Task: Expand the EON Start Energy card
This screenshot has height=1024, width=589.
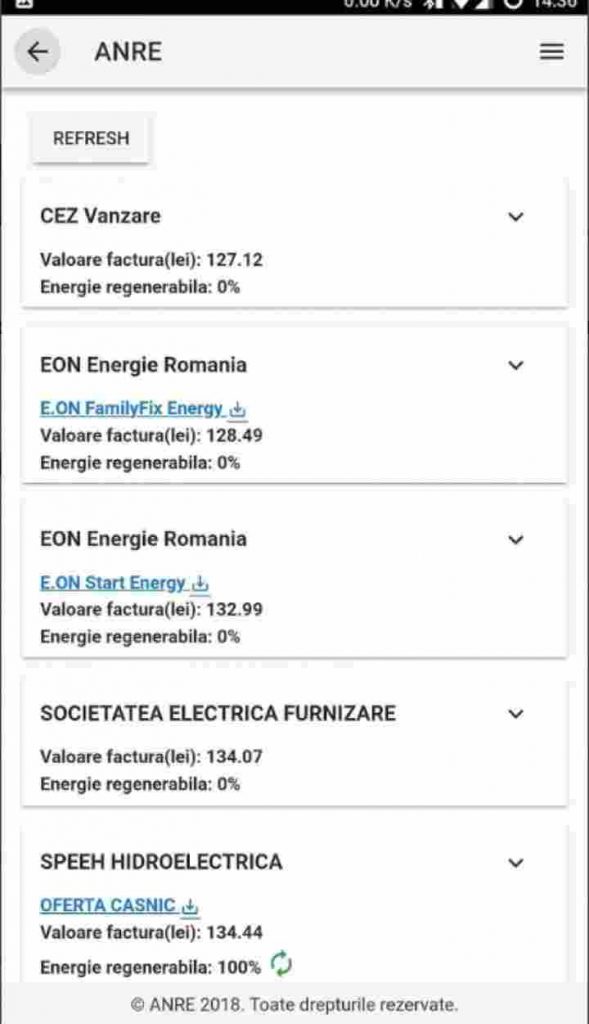Action: click(x=516, y=539)
